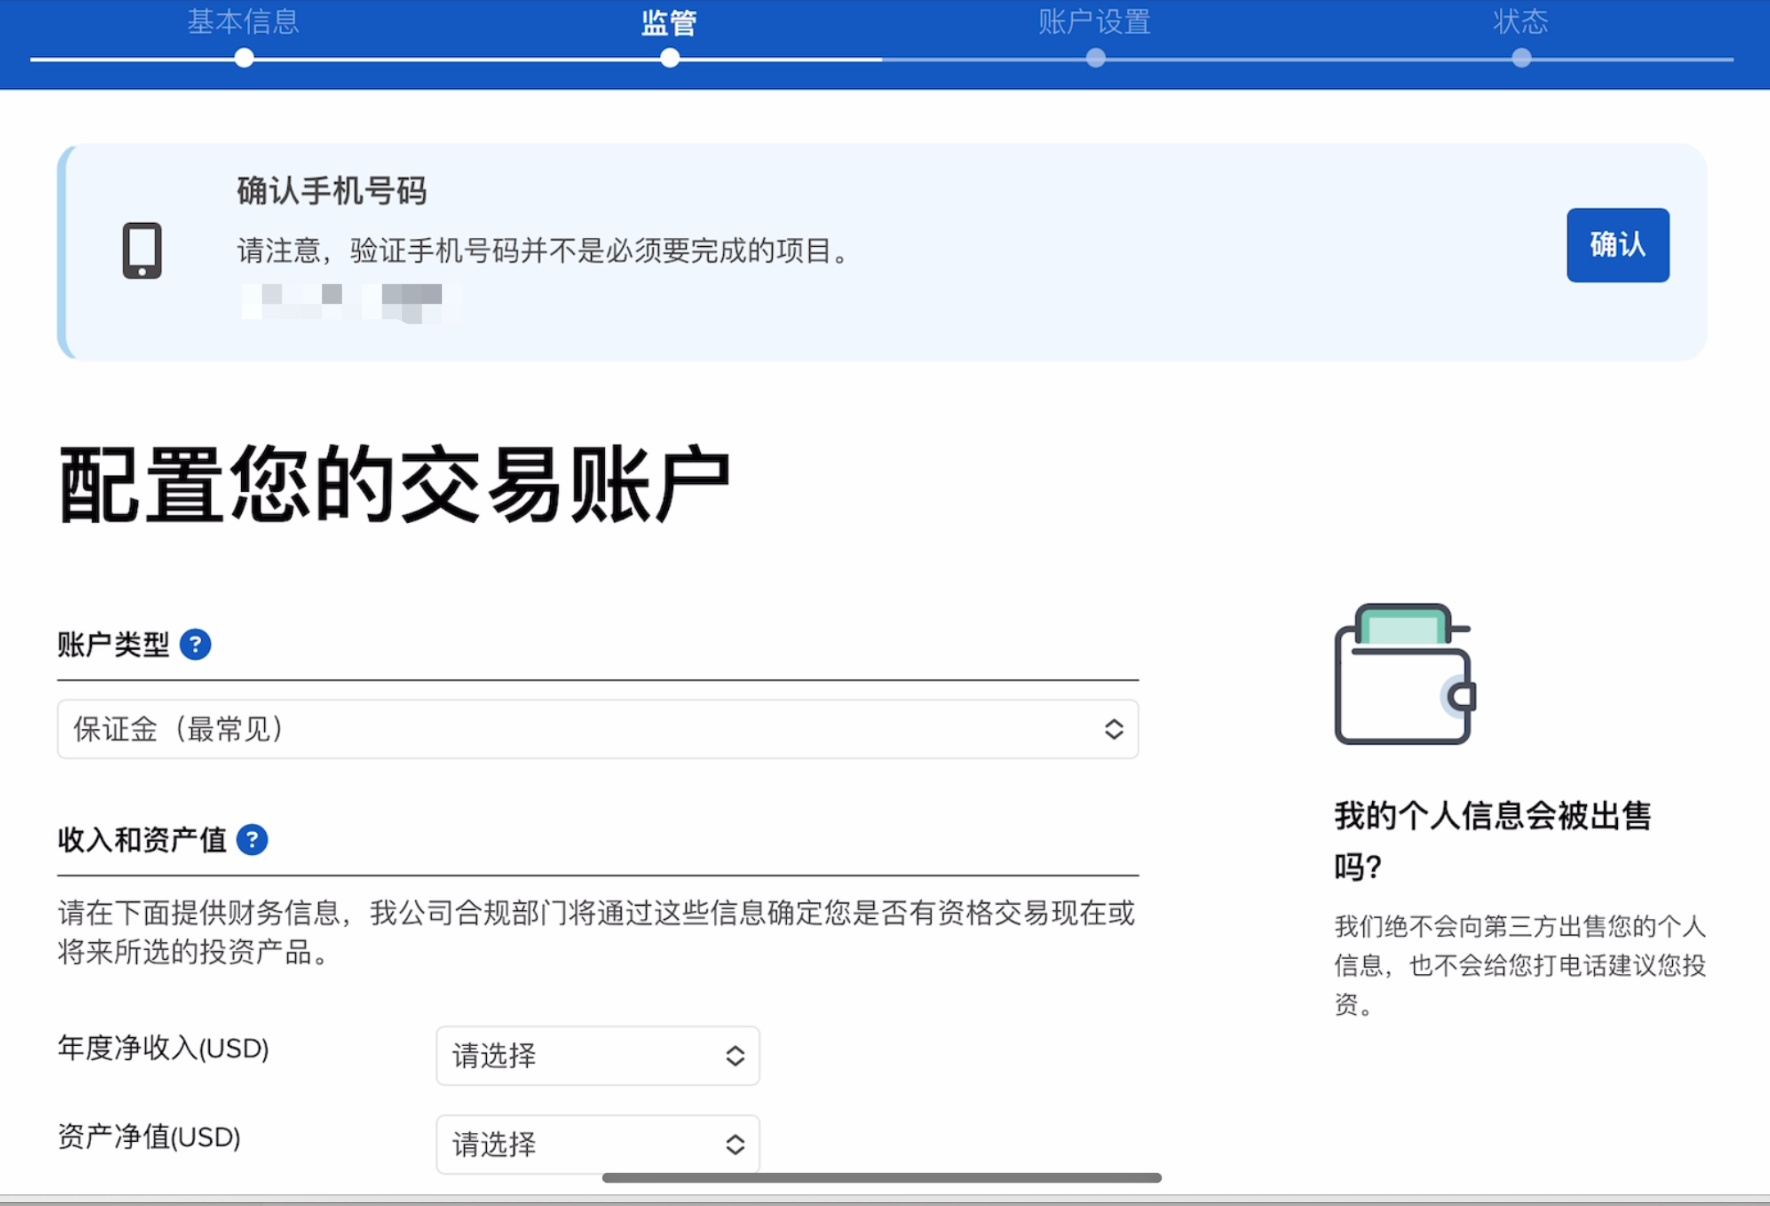Click the wallet illustration icon
The image size is (1770, 1206).
1404,675
